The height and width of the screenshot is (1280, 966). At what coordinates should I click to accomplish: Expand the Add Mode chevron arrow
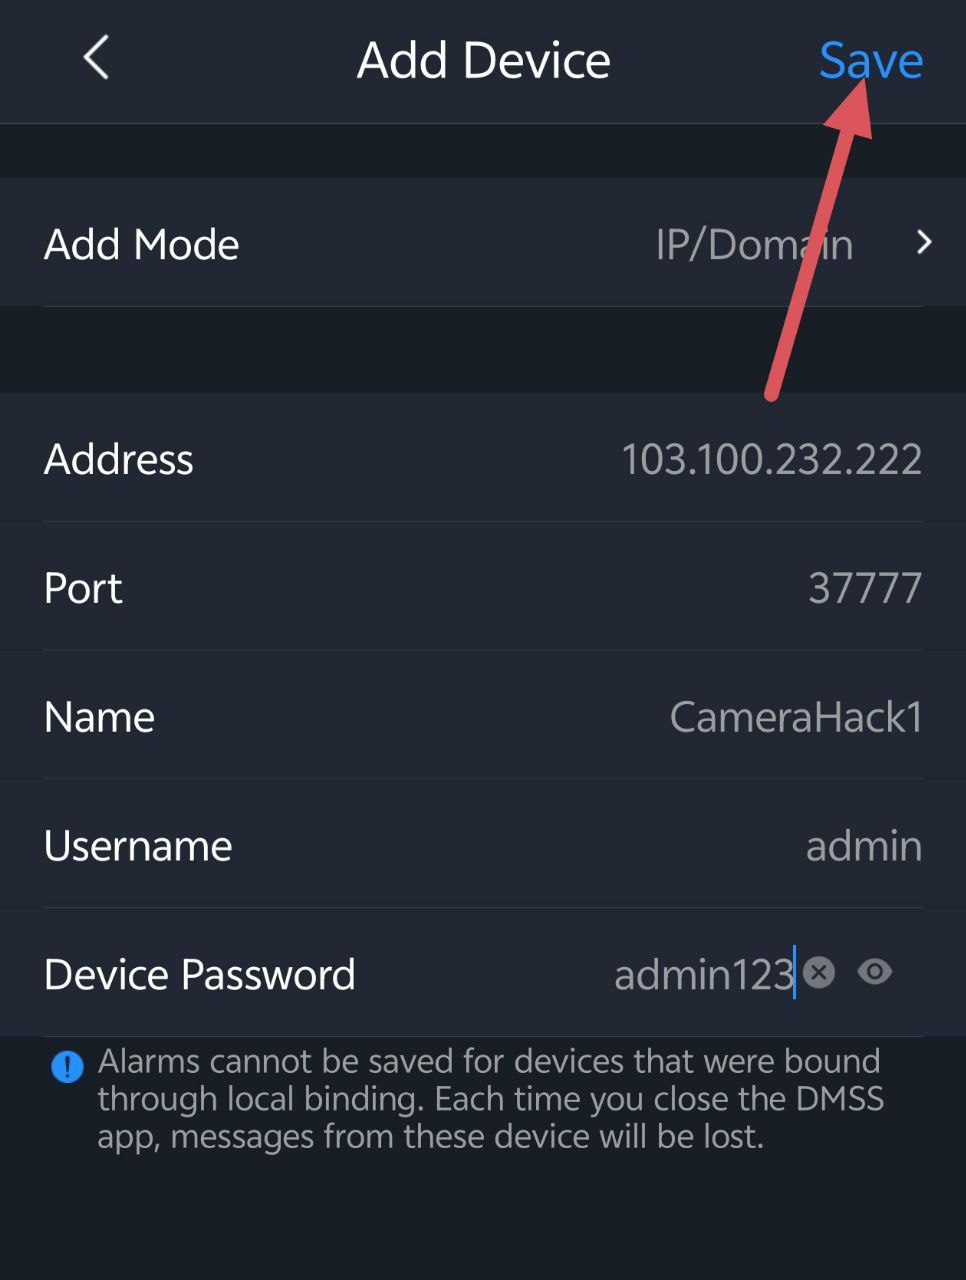coord(924,243)
